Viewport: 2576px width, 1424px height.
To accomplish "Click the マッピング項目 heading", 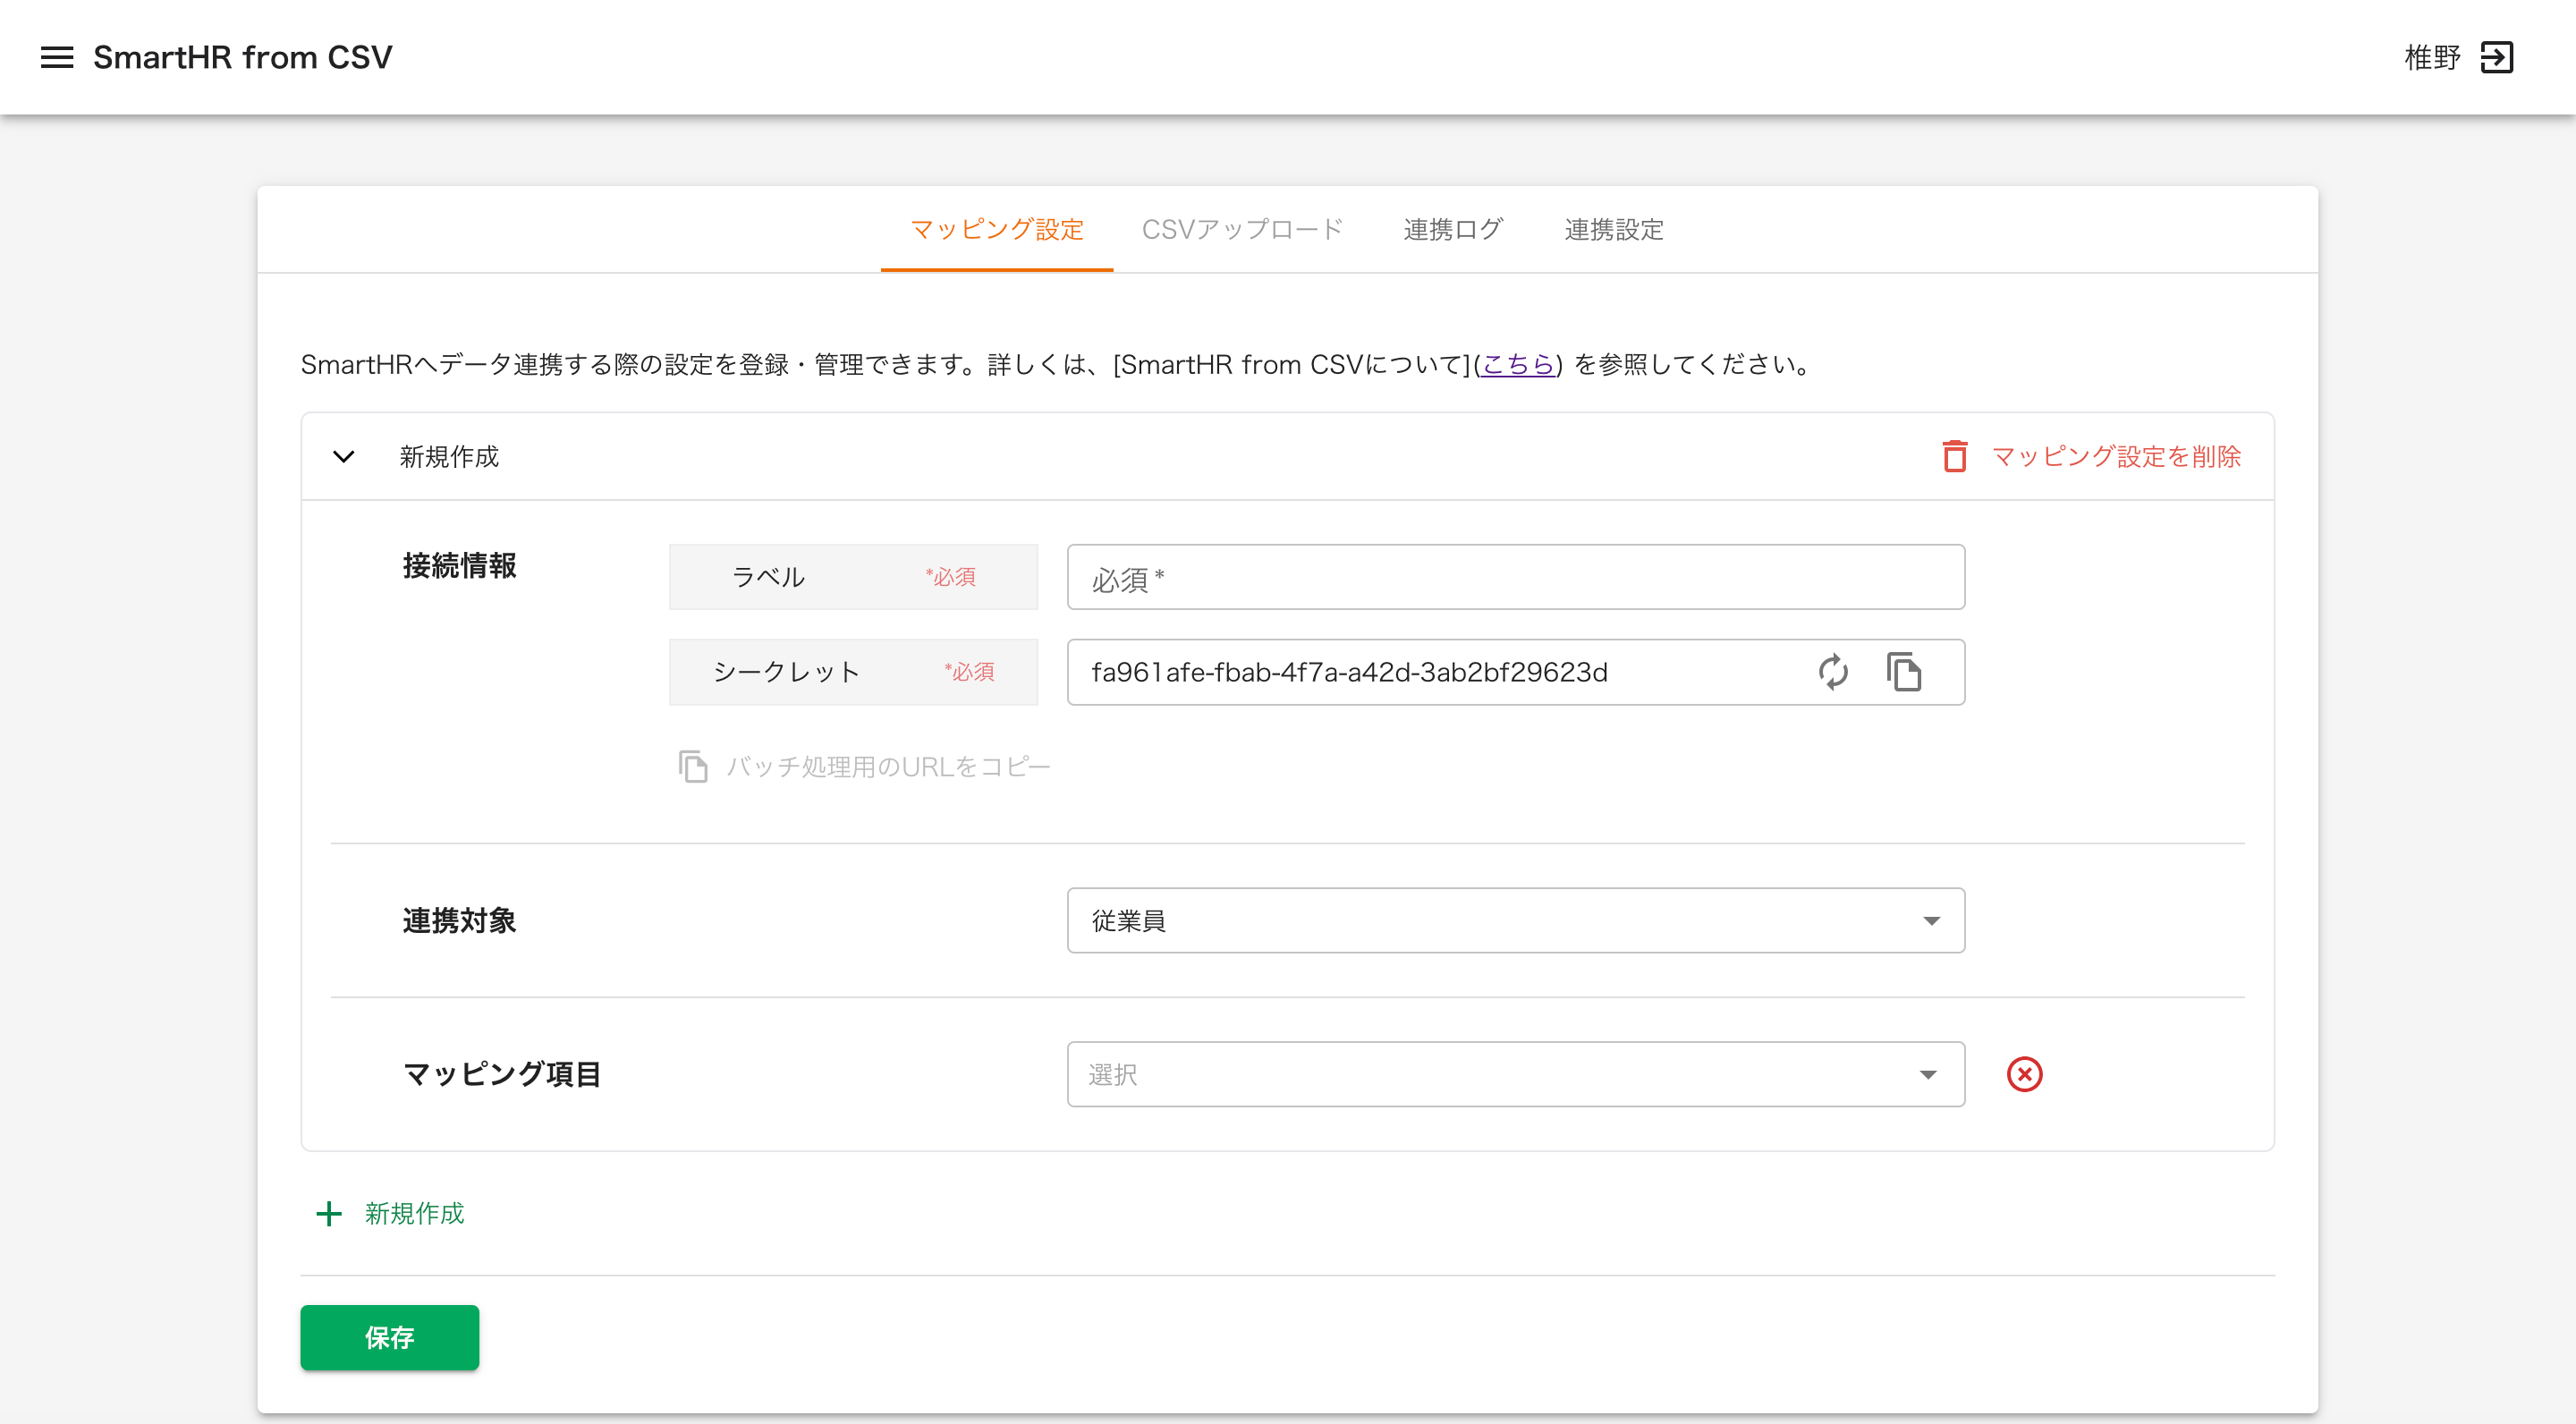I will coord(502,1074).
